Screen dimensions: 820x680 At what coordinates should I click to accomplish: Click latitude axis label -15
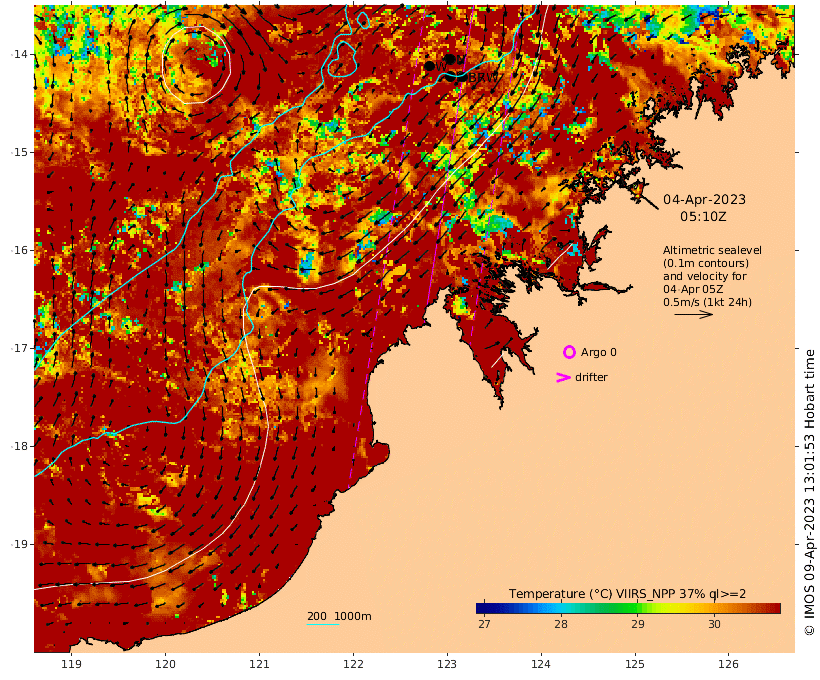coord(18,152)
